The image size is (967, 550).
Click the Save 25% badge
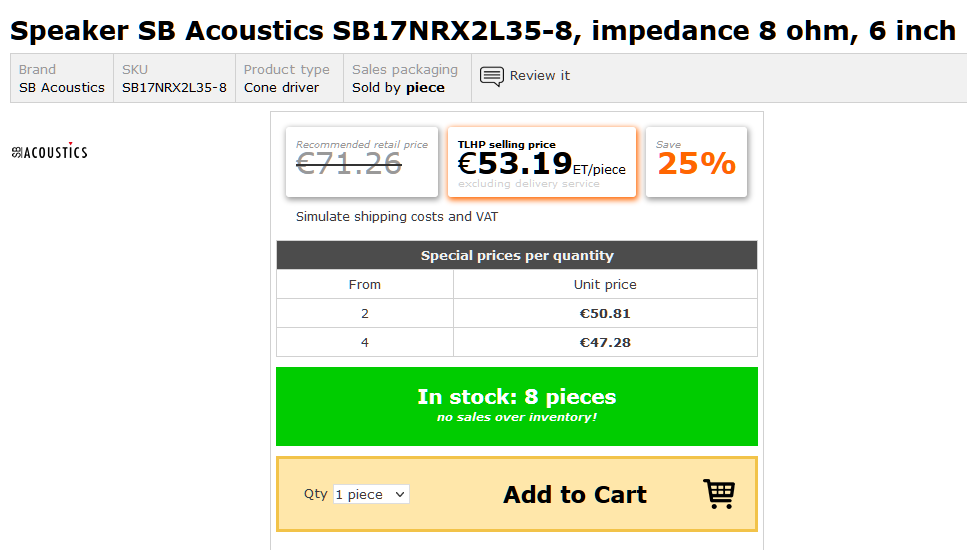point(696,162)
